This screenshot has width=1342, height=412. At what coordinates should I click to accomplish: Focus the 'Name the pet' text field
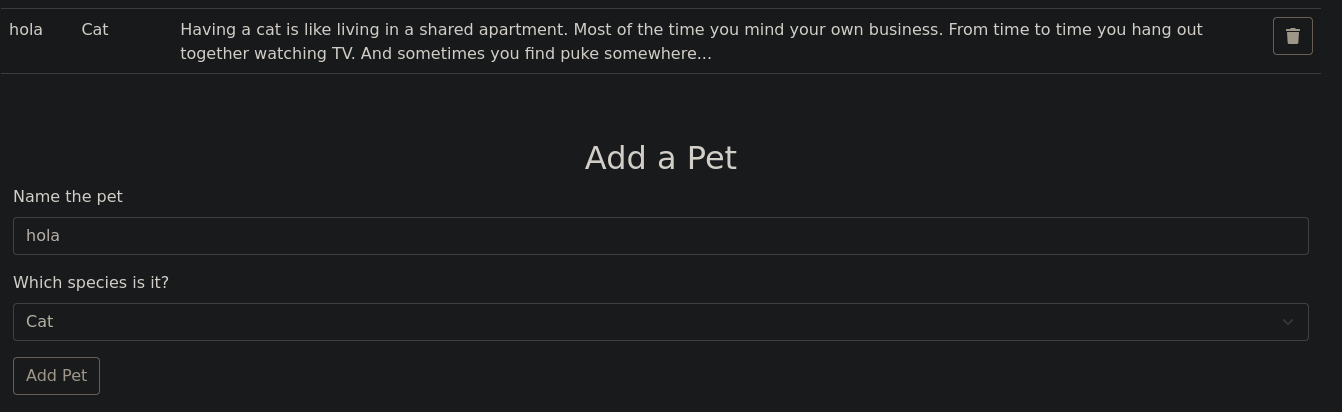point(660,236)
